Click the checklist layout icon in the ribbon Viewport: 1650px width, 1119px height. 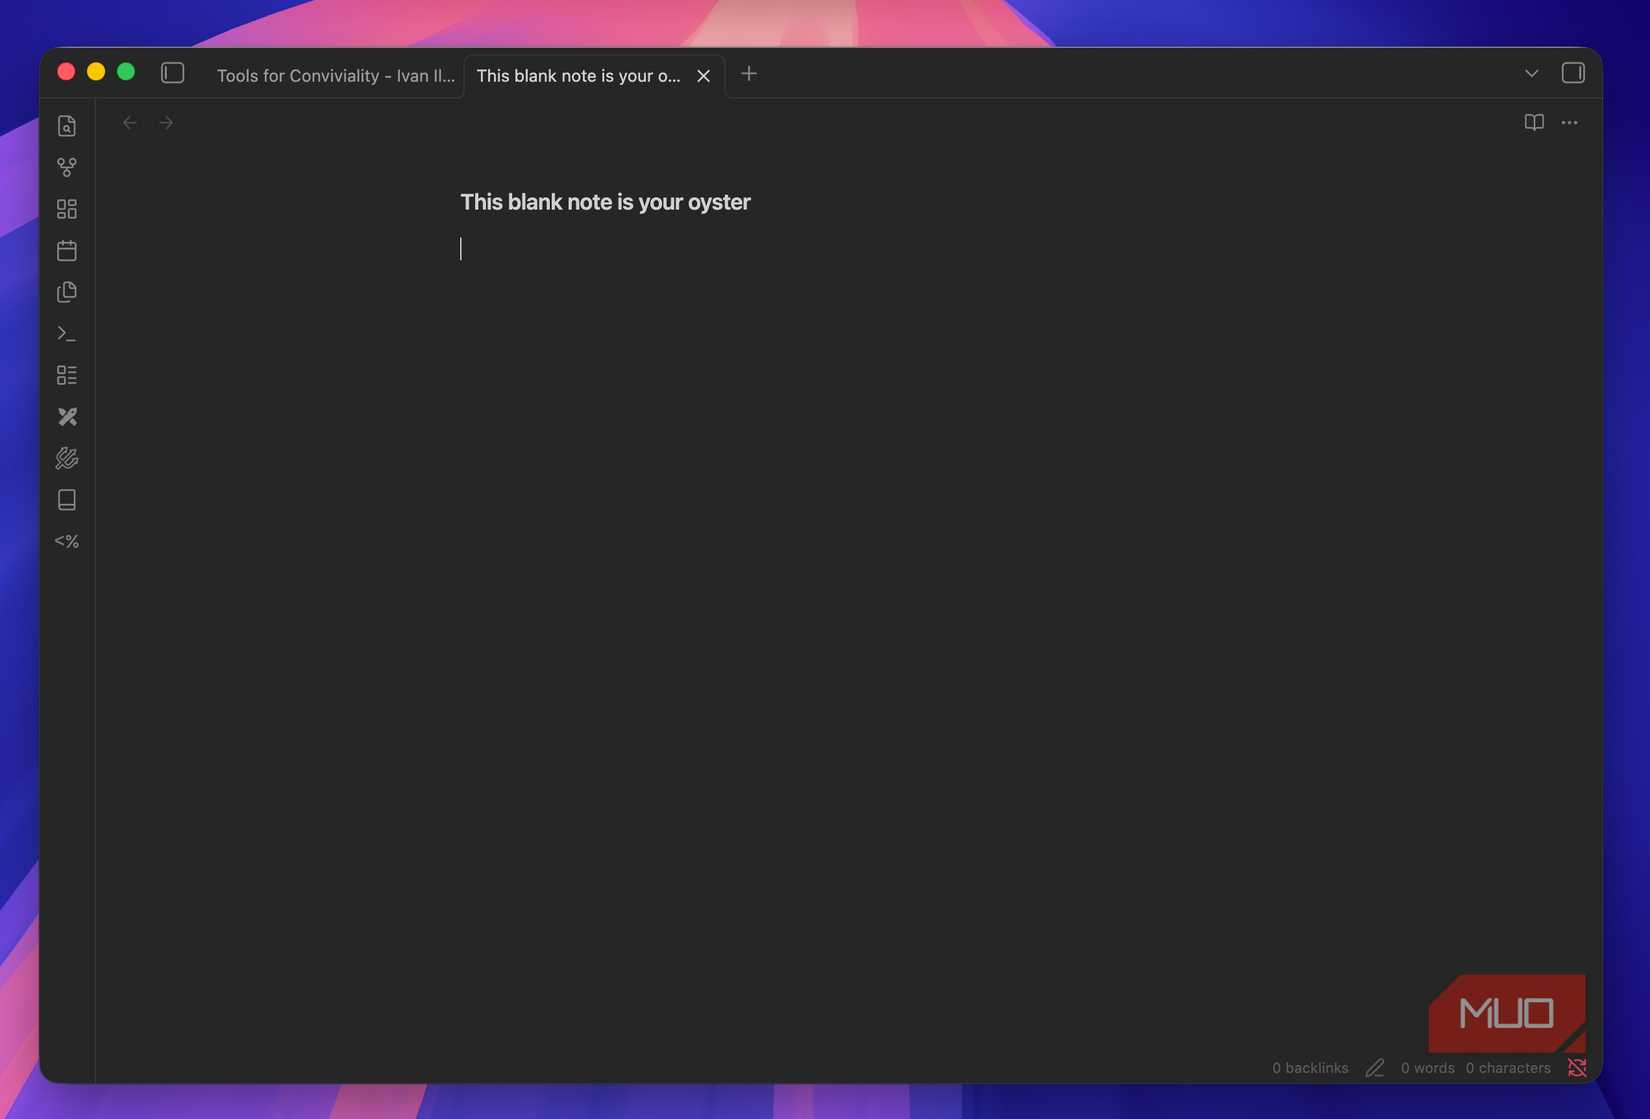coord(67,375)
